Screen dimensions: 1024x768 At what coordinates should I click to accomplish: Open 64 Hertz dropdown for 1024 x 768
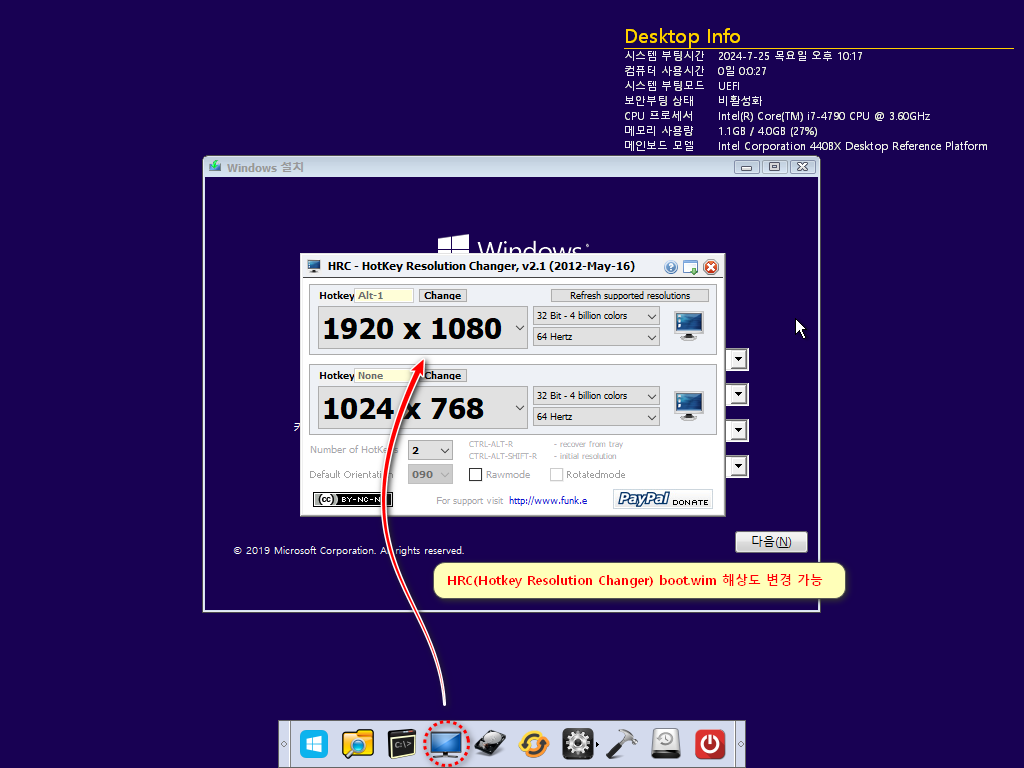[596, 417]
